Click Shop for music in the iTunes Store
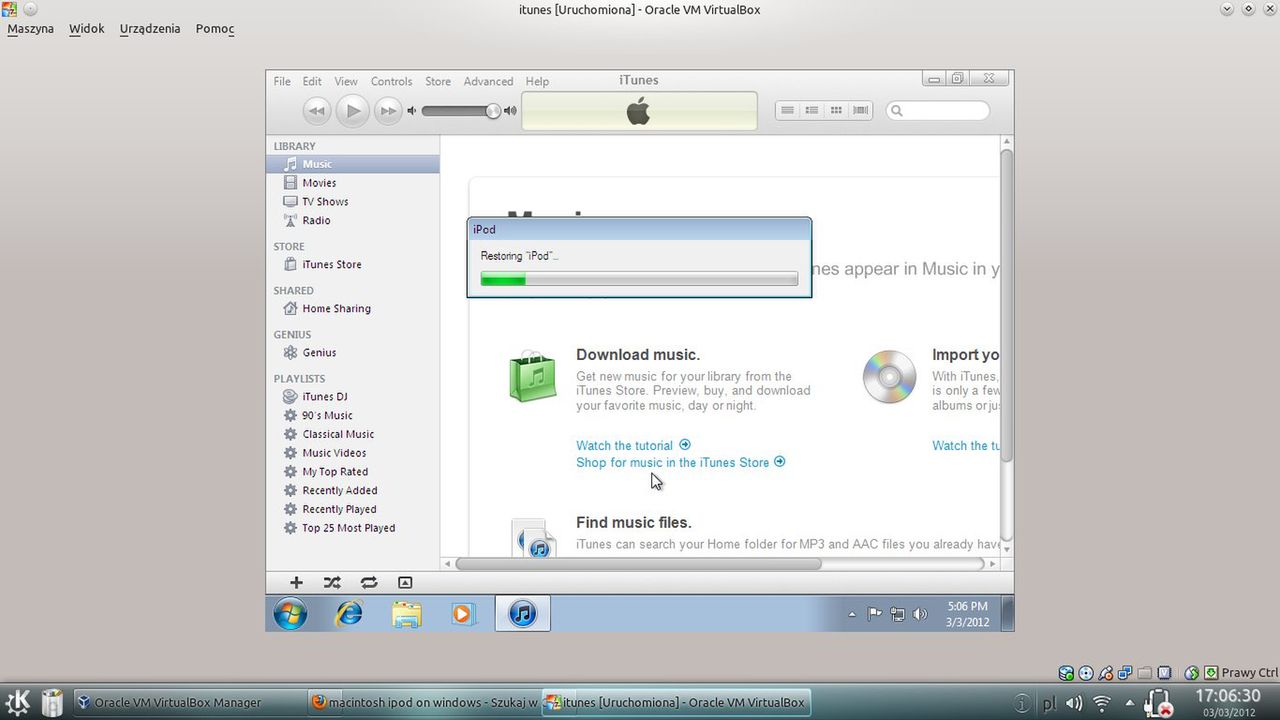Viewport: 1280px width, 720px height. pos(681,463)
